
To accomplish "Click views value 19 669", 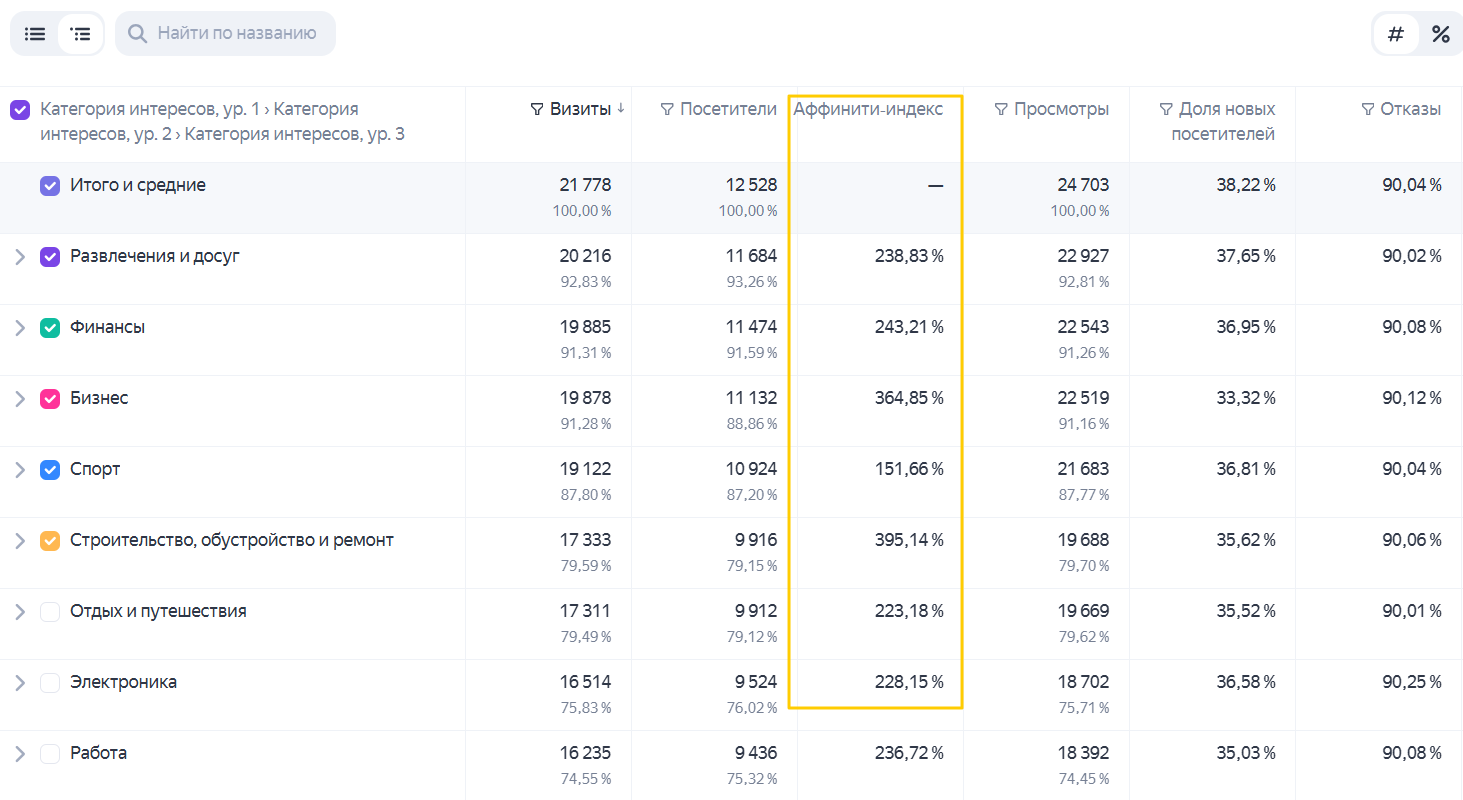I will pos(1083,611).
